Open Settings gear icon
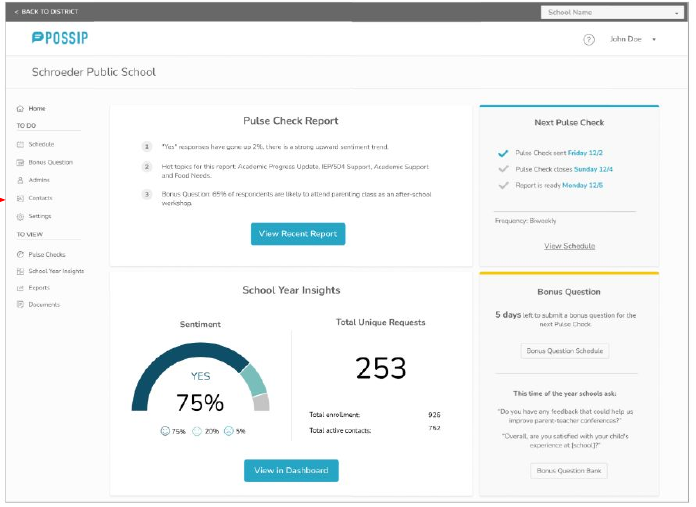The image size is (696, 507). pyautogui.click(x=20, y=217)
